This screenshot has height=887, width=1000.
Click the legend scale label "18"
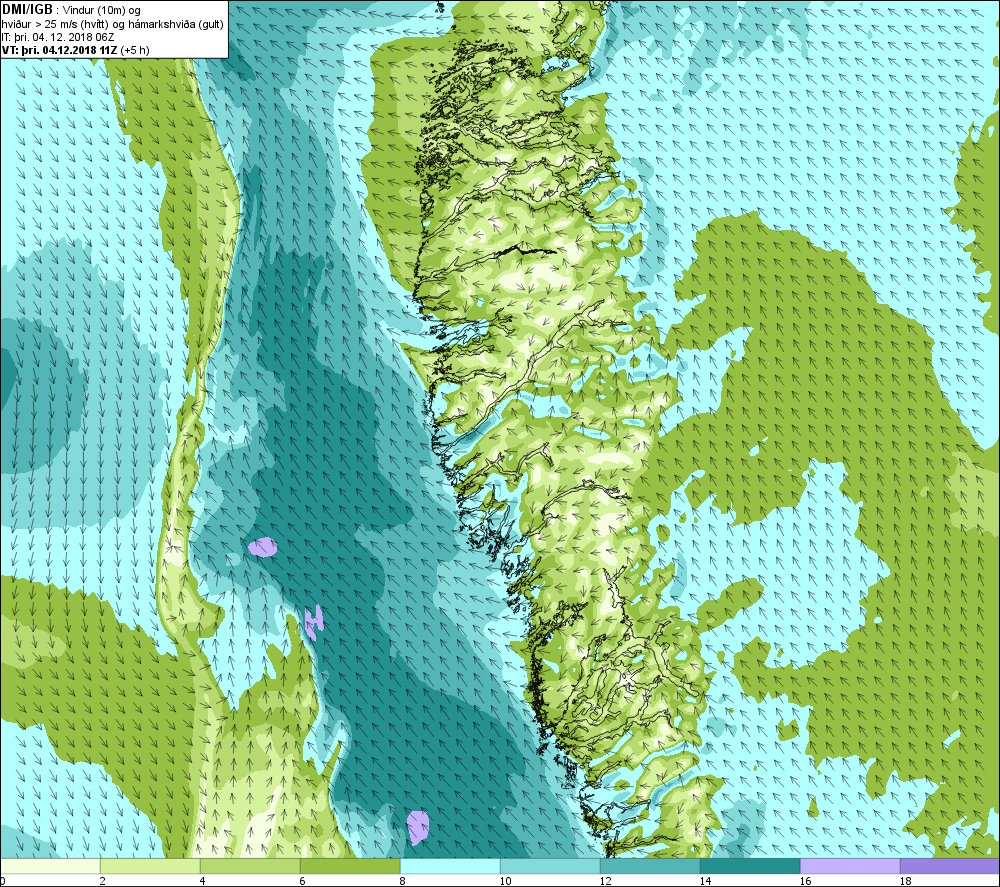tap(905, 881)
